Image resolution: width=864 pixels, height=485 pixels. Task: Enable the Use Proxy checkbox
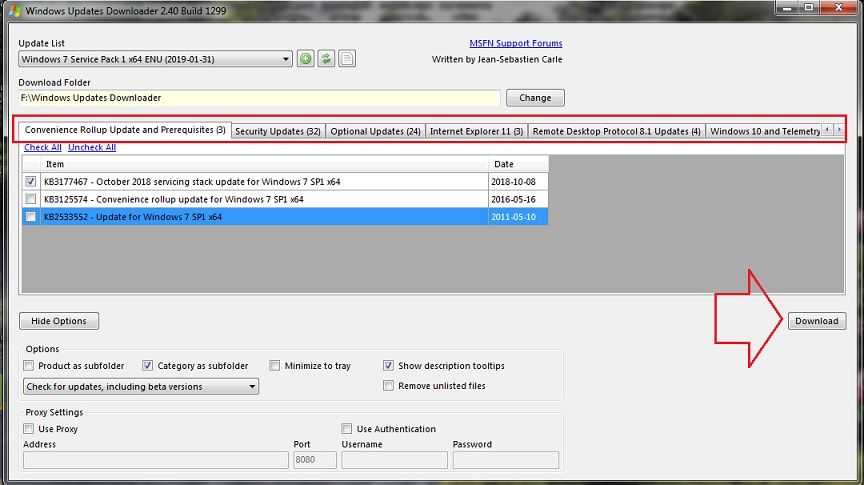(29, 429)
